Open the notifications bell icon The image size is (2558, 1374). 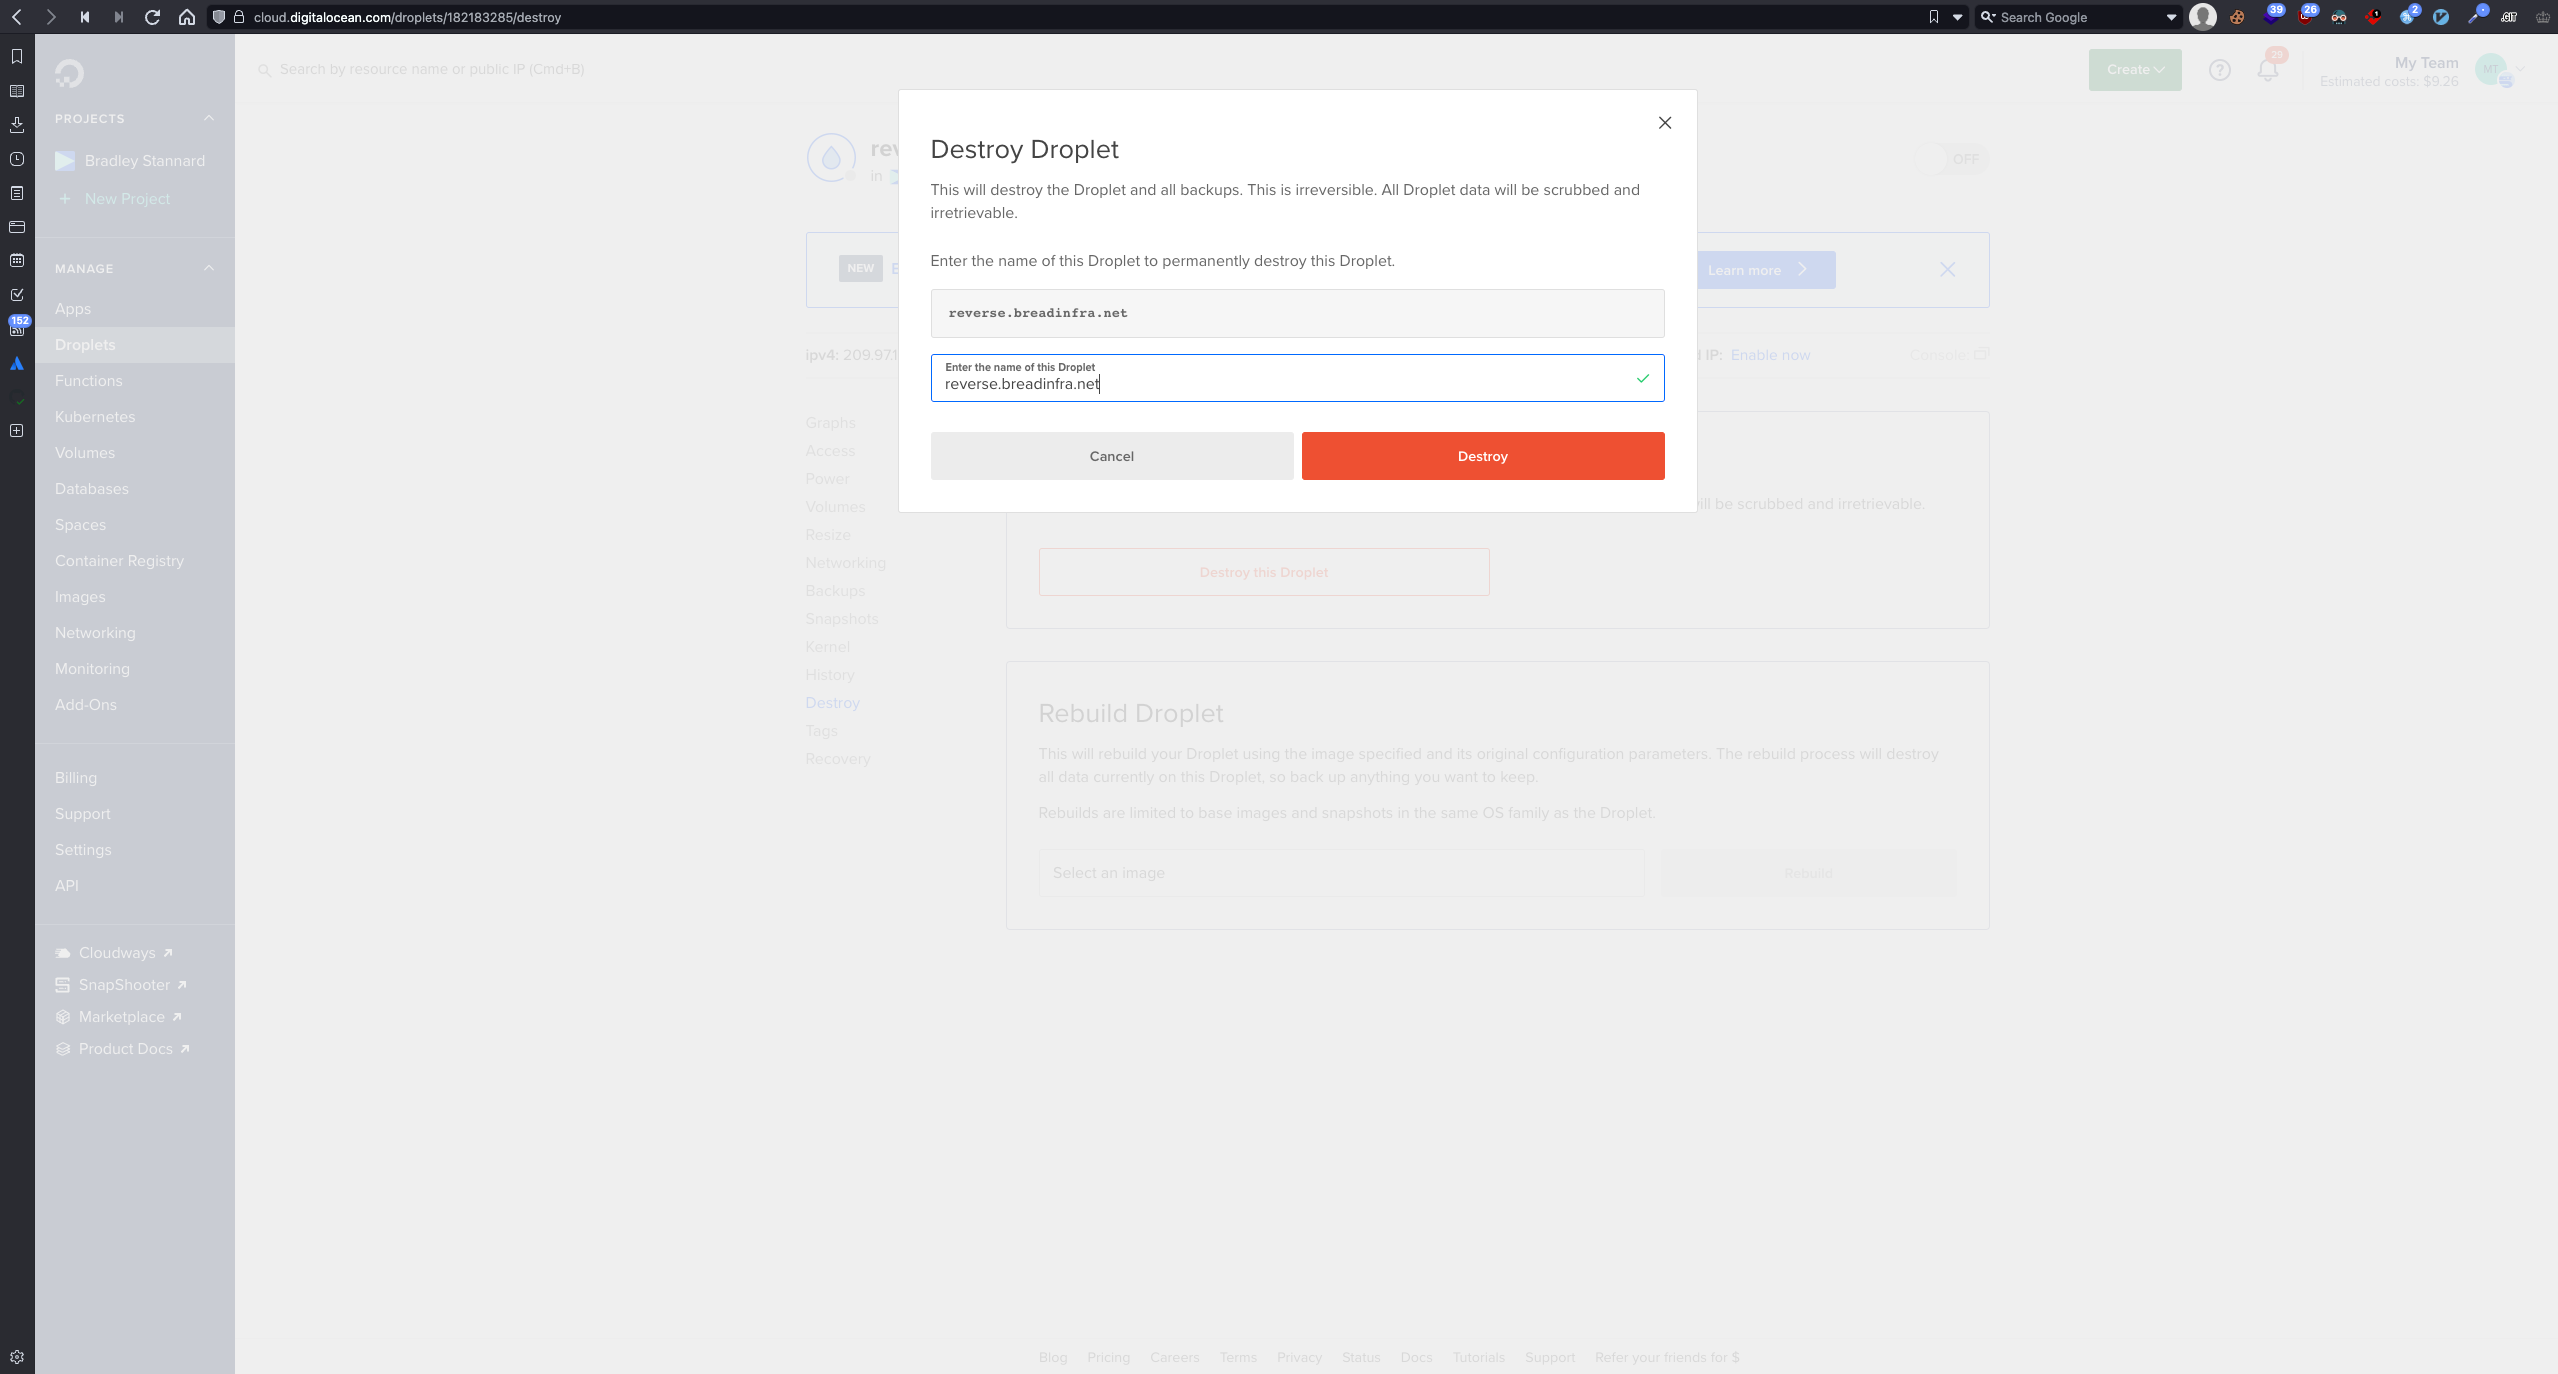pyautogui.click(x=2267, y=70)
